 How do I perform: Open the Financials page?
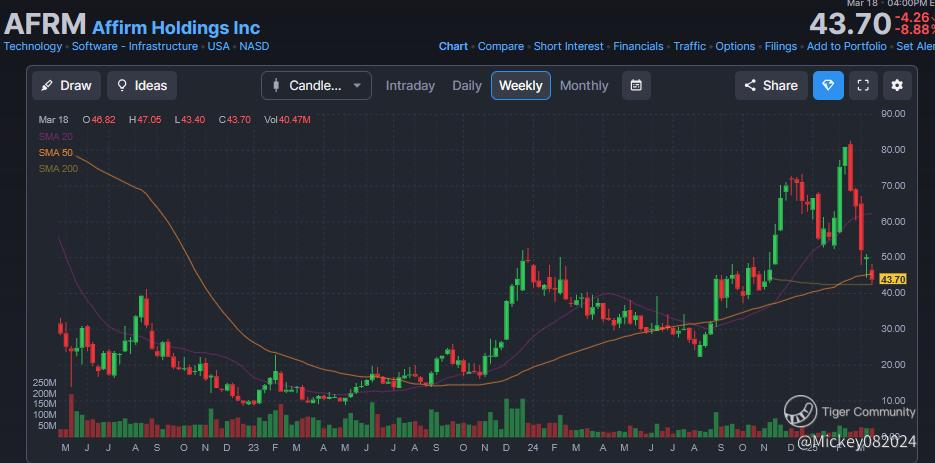click(x=638, y=46)
